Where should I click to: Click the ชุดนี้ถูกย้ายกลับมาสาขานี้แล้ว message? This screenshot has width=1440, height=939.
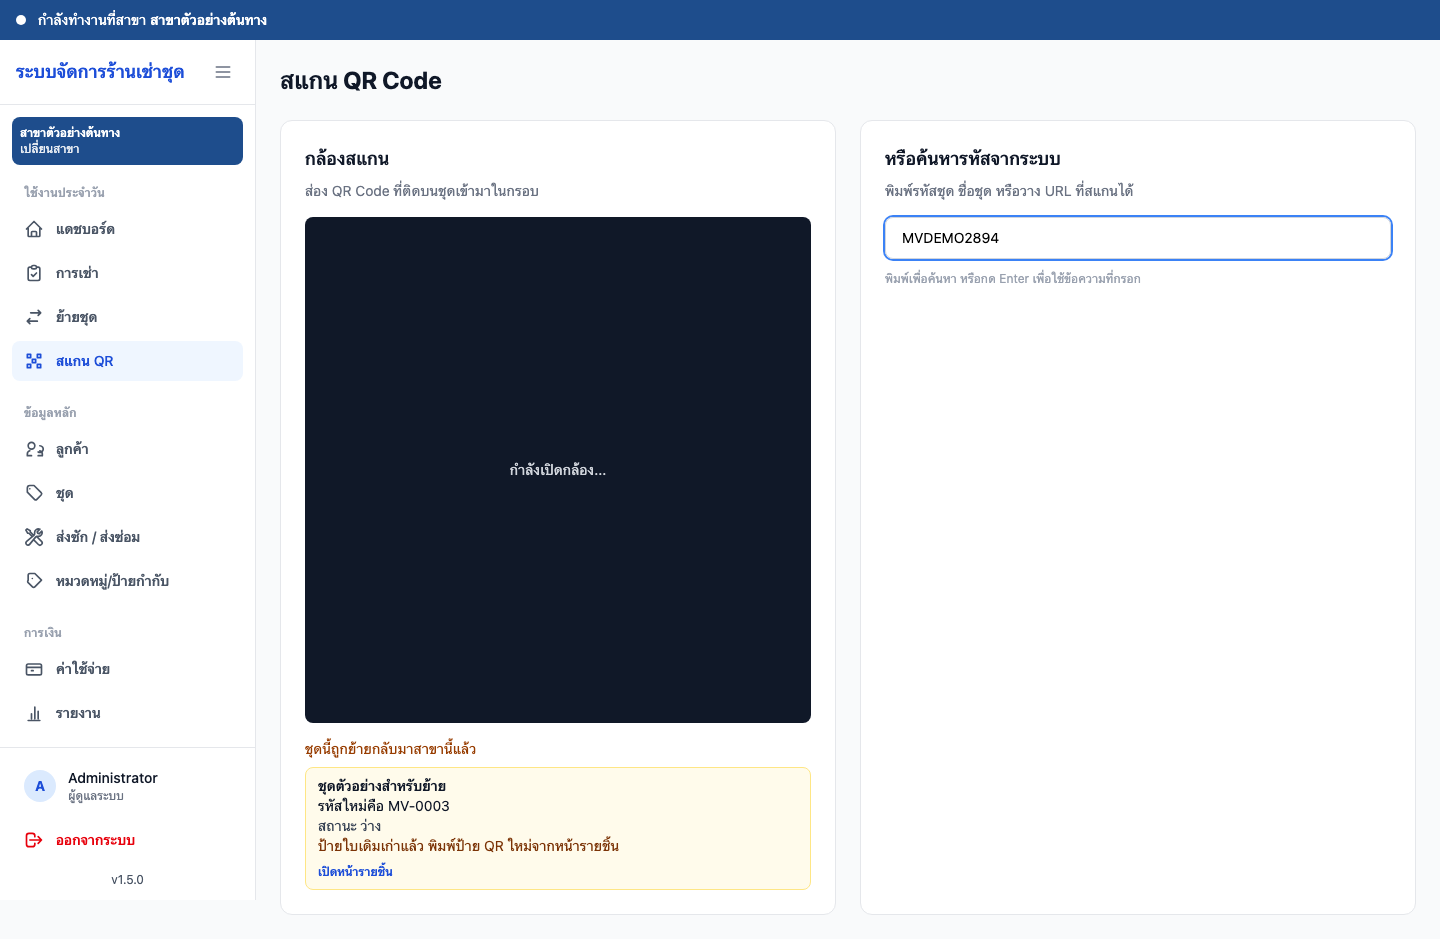(390, 749)
